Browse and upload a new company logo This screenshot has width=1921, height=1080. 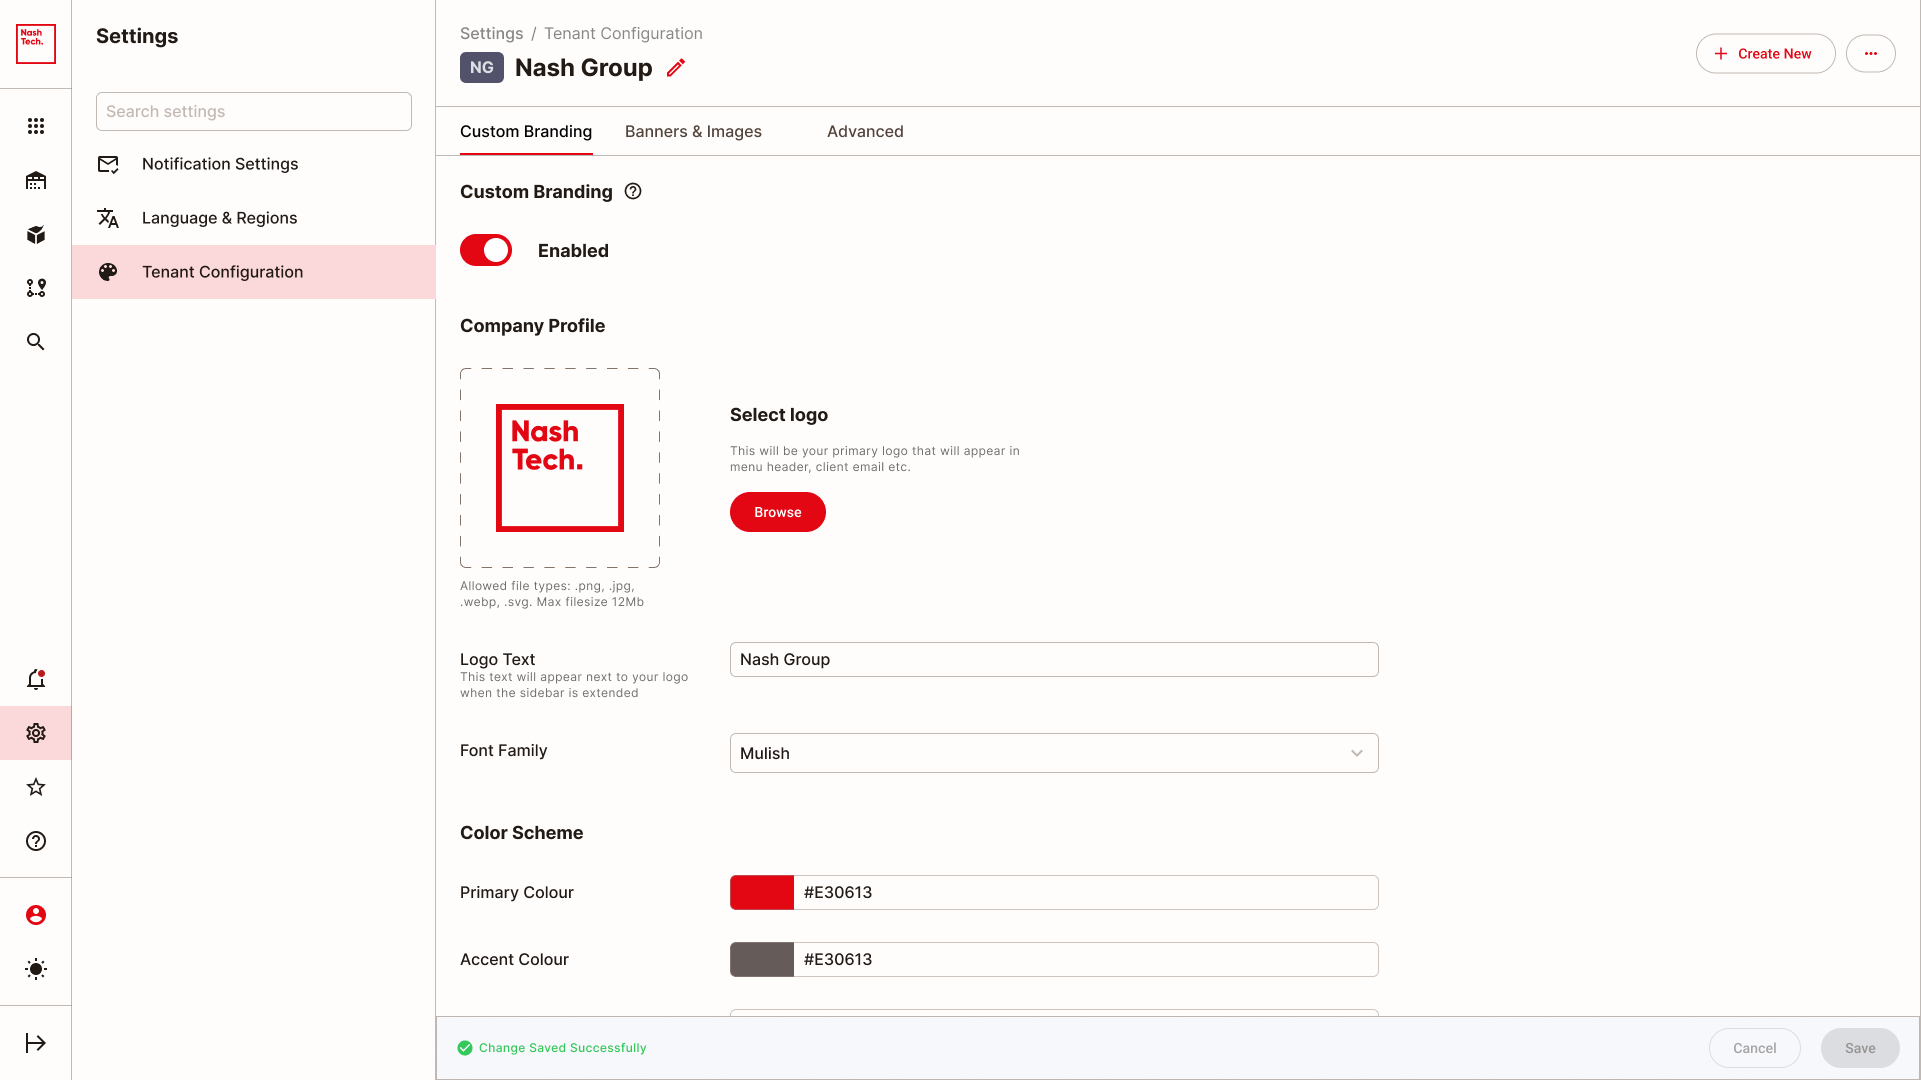[778, 512]
